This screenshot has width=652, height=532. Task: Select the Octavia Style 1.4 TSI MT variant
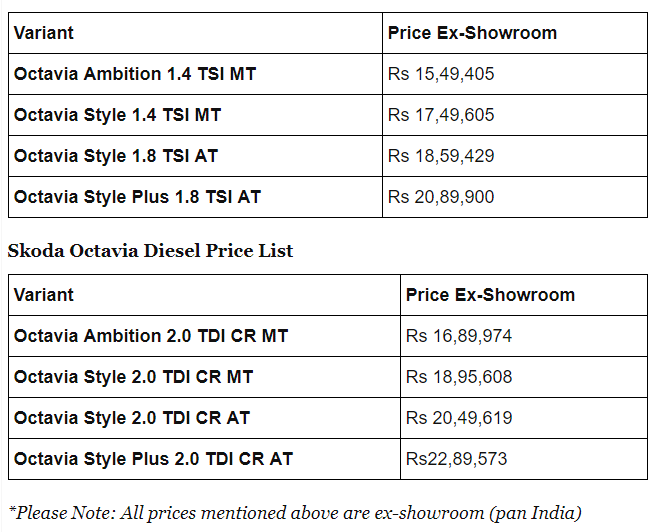click(x=117, y=115)
